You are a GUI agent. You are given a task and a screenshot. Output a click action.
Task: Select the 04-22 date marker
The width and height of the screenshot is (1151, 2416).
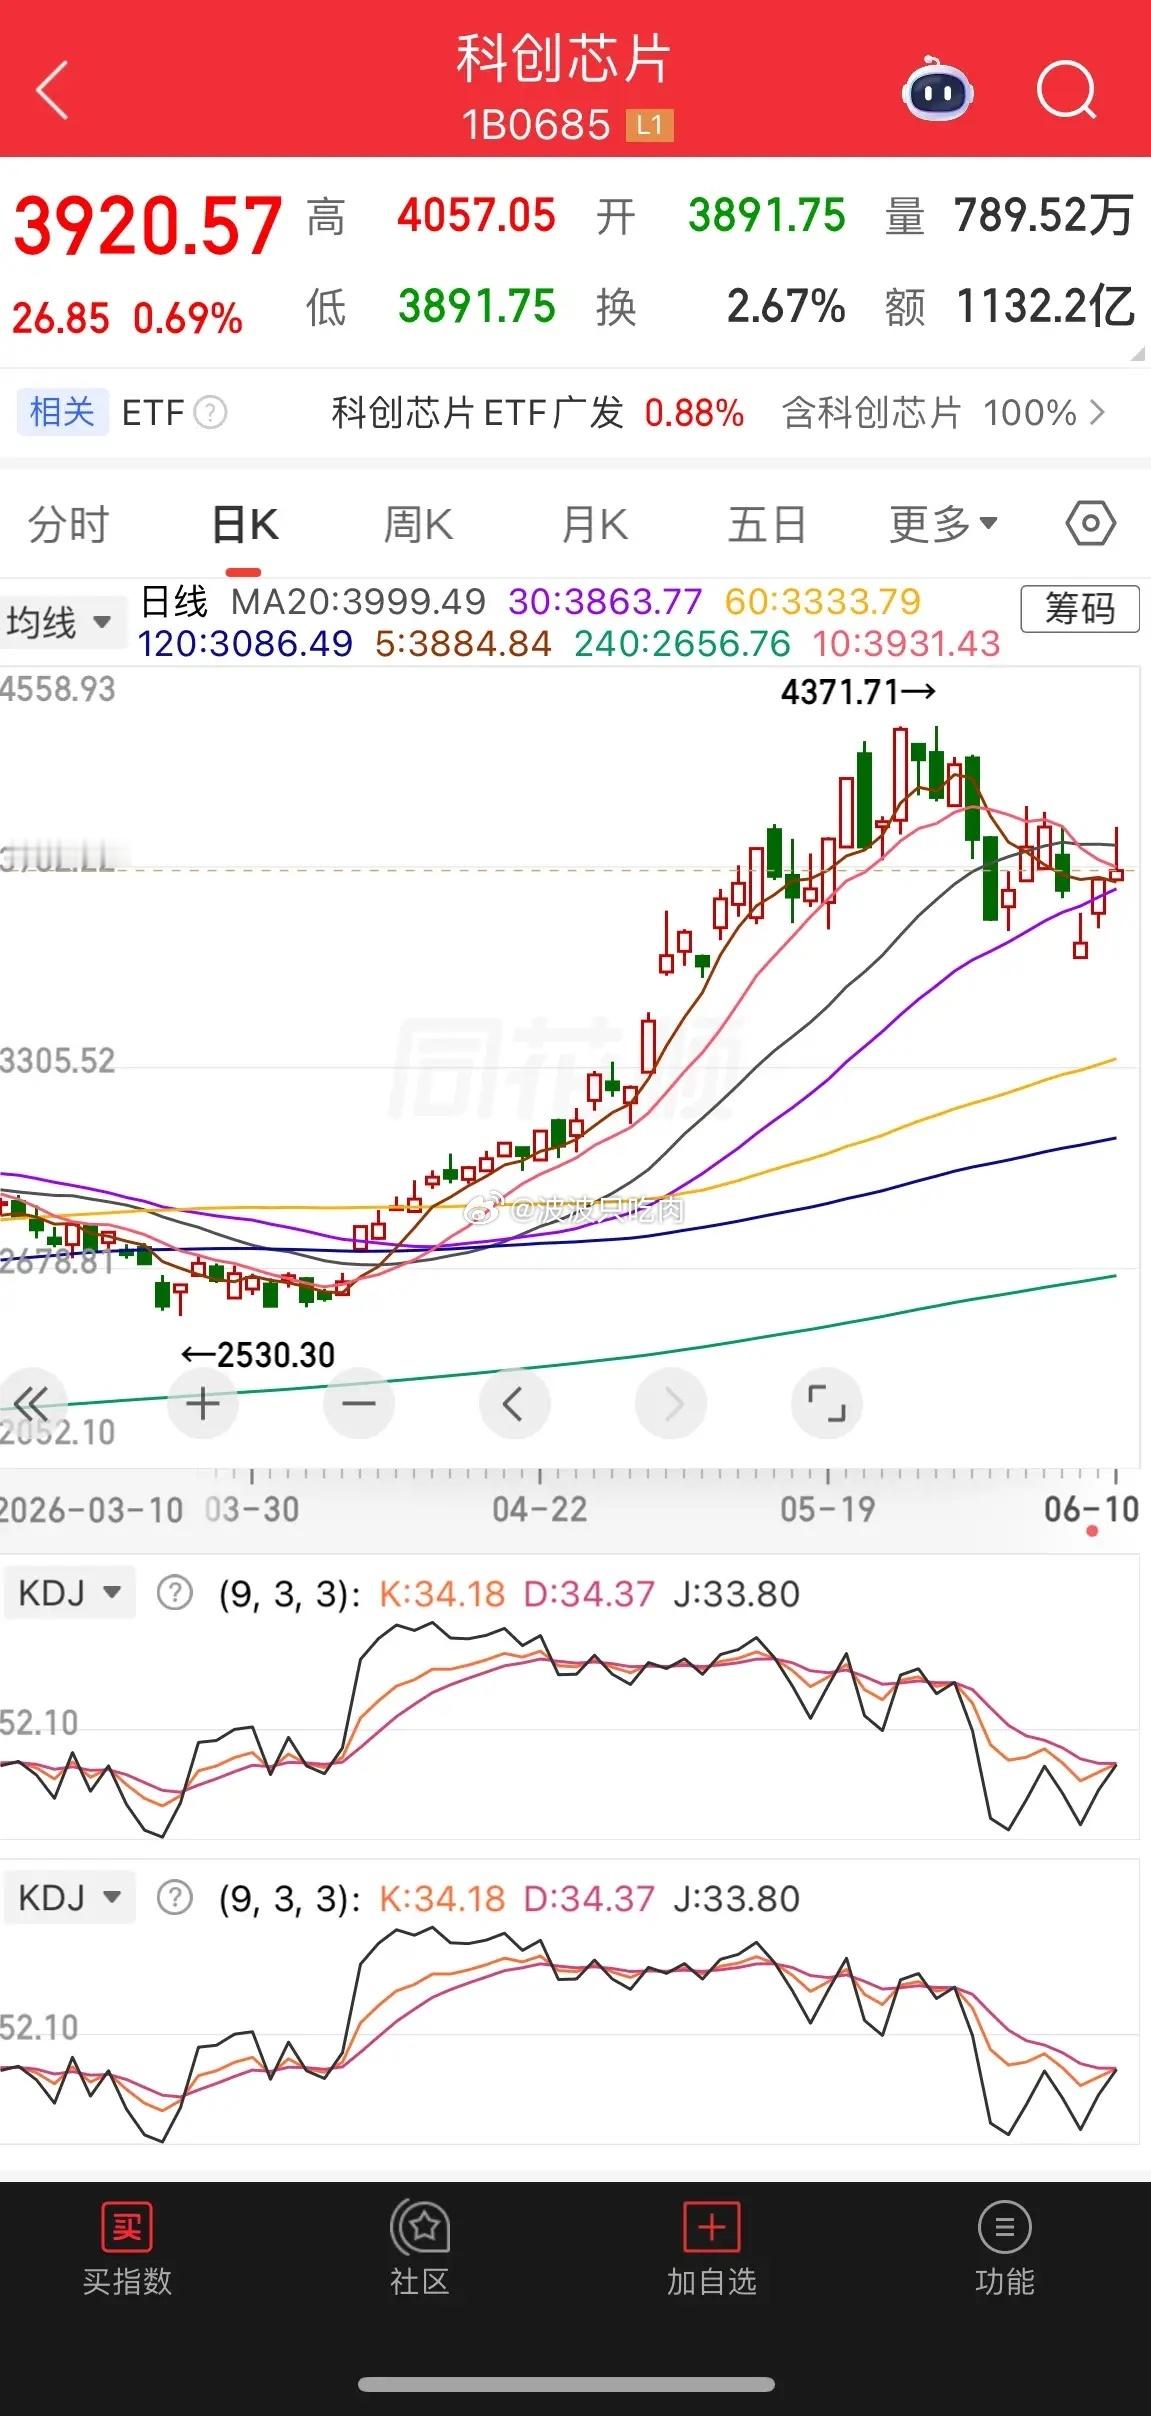click(540, 1509)
